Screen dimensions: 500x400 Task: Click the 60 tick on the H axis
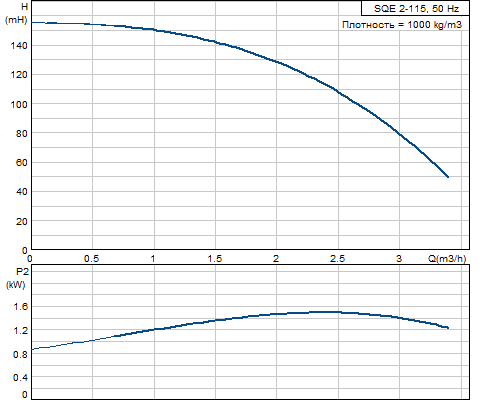pos(21,163)
